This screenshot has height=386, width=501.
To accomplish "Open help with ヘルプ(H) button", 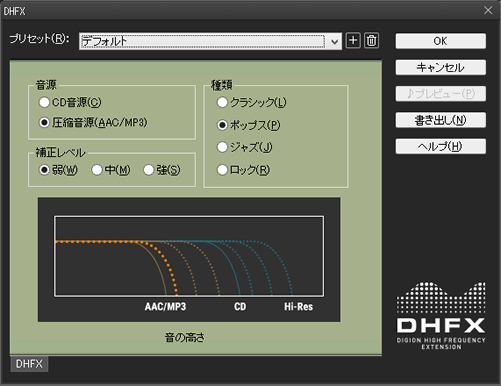I will 441,146.
